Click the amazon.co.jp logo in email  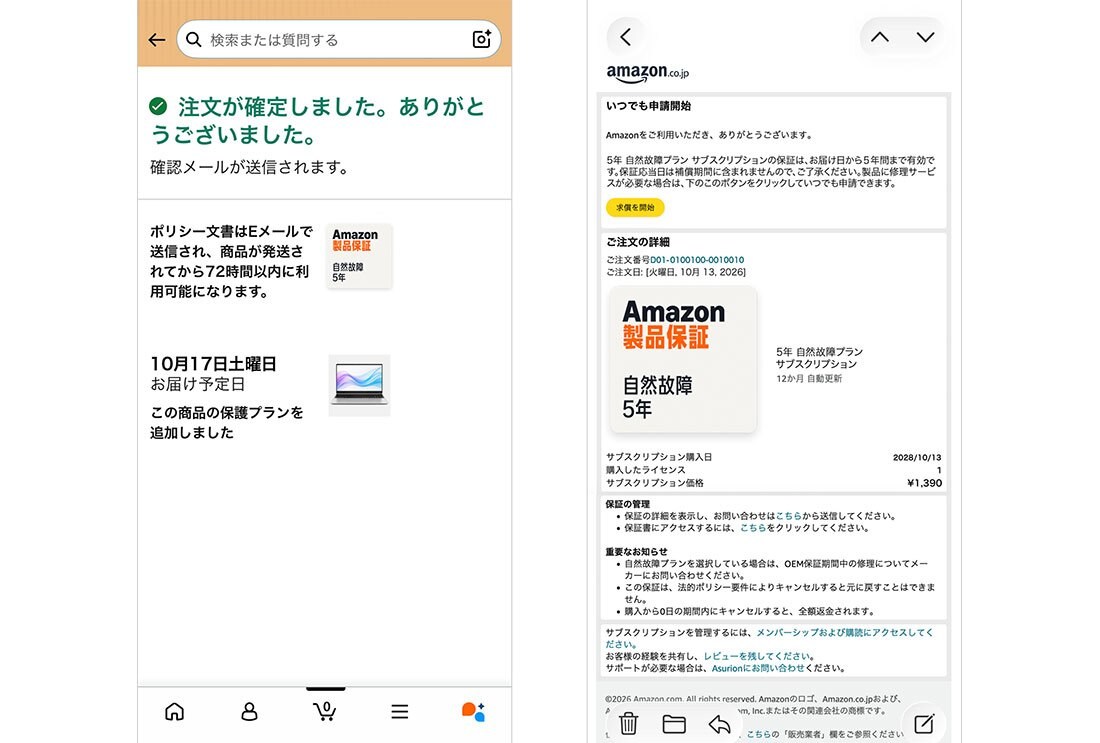coord(648,73)
